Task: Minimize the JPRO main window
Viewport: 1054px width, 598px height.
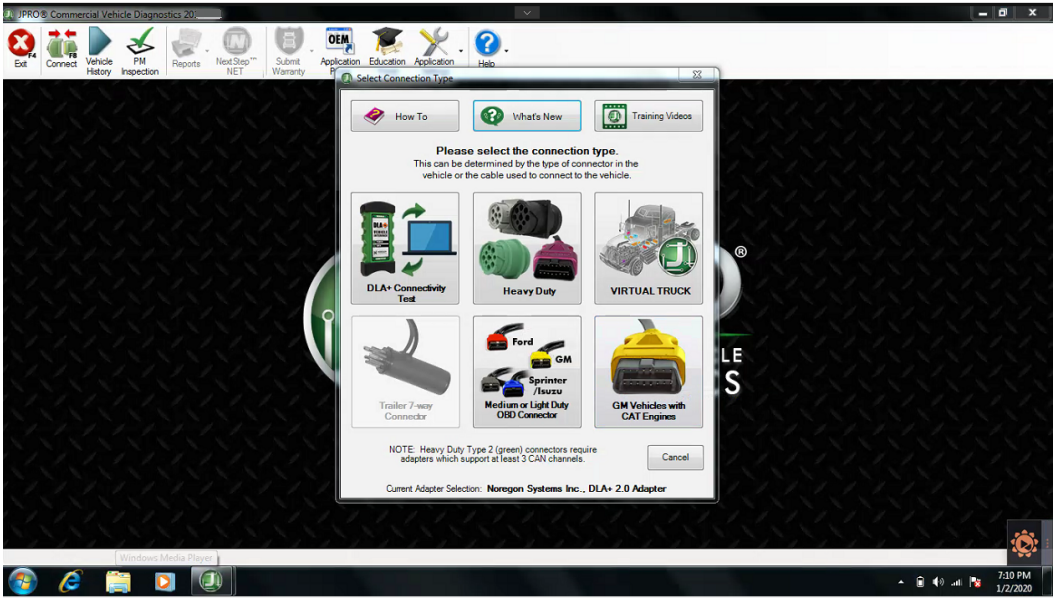Action: 983,13
